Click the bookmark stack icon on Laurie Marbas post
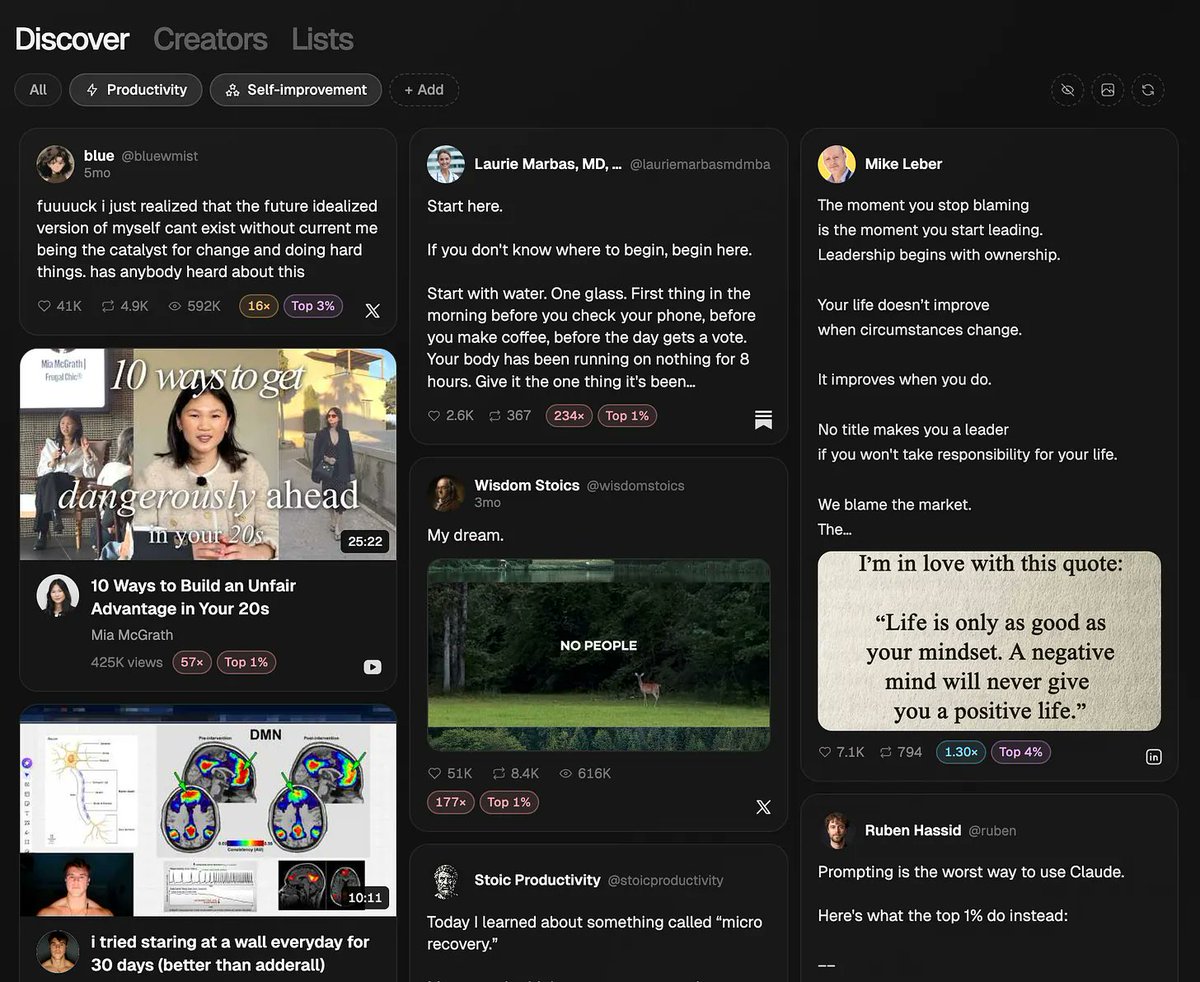This screenshot has height=982, width=1200. [x=763, y=419]
